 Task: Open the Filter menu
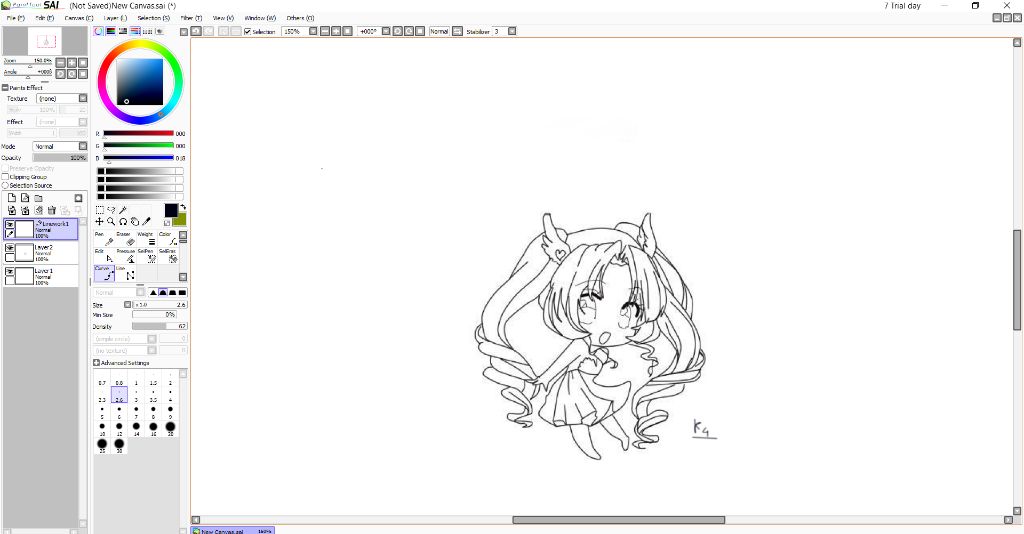(x=191, y=18)
